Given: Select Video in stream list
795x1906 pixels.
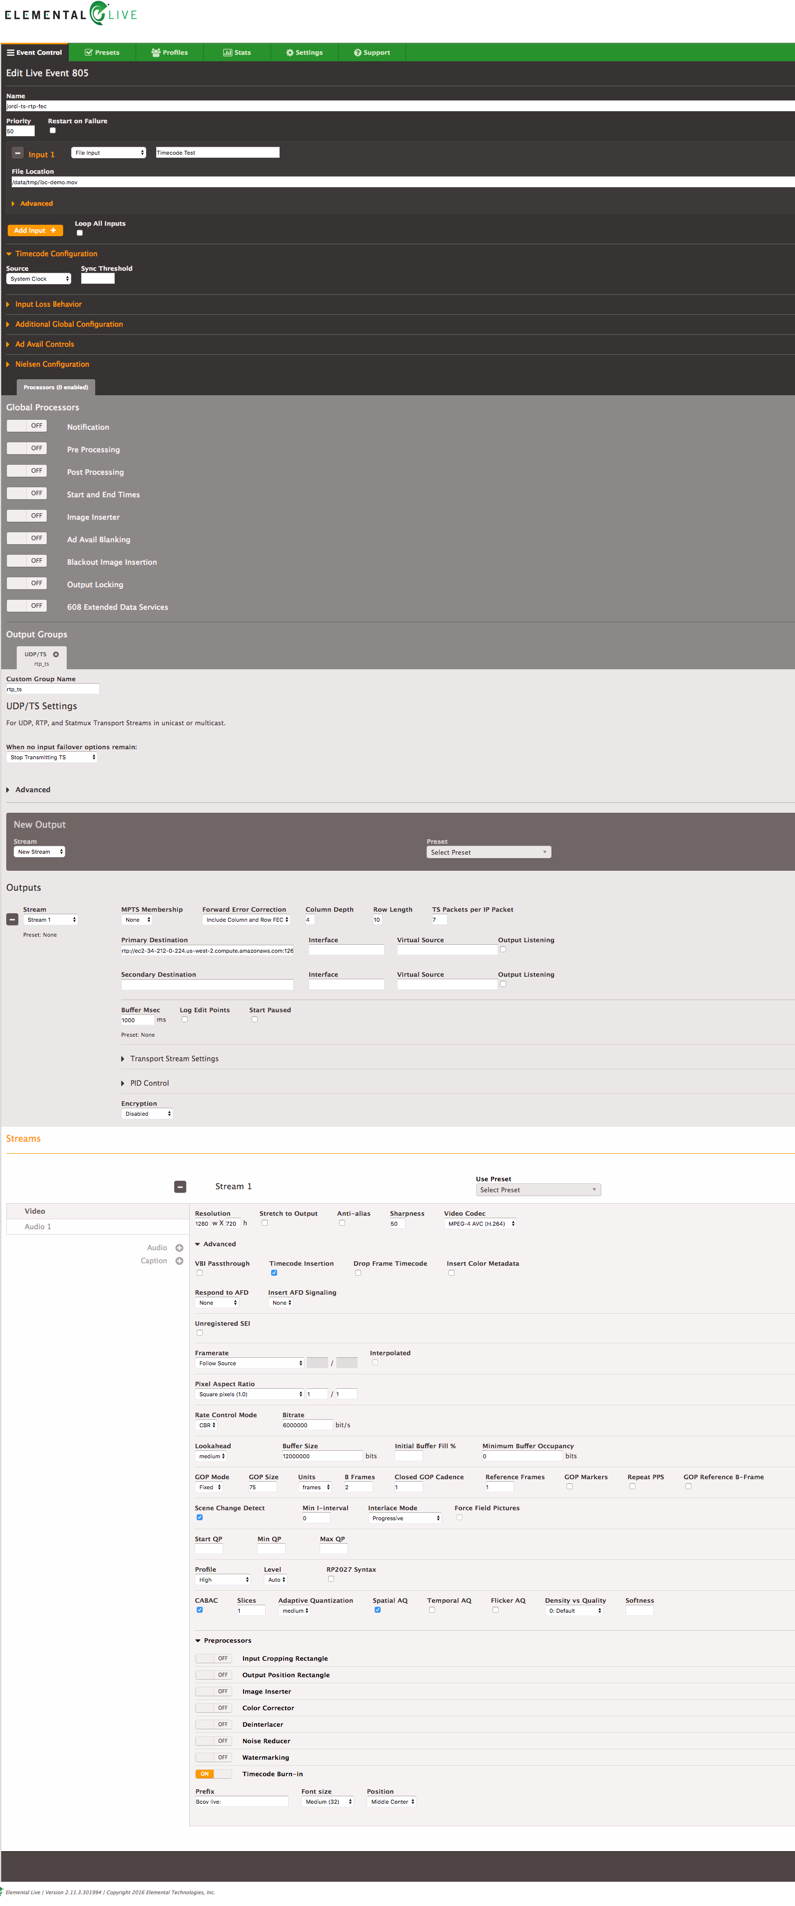Looking at the screenshot, I should [x=97, y=1211].
